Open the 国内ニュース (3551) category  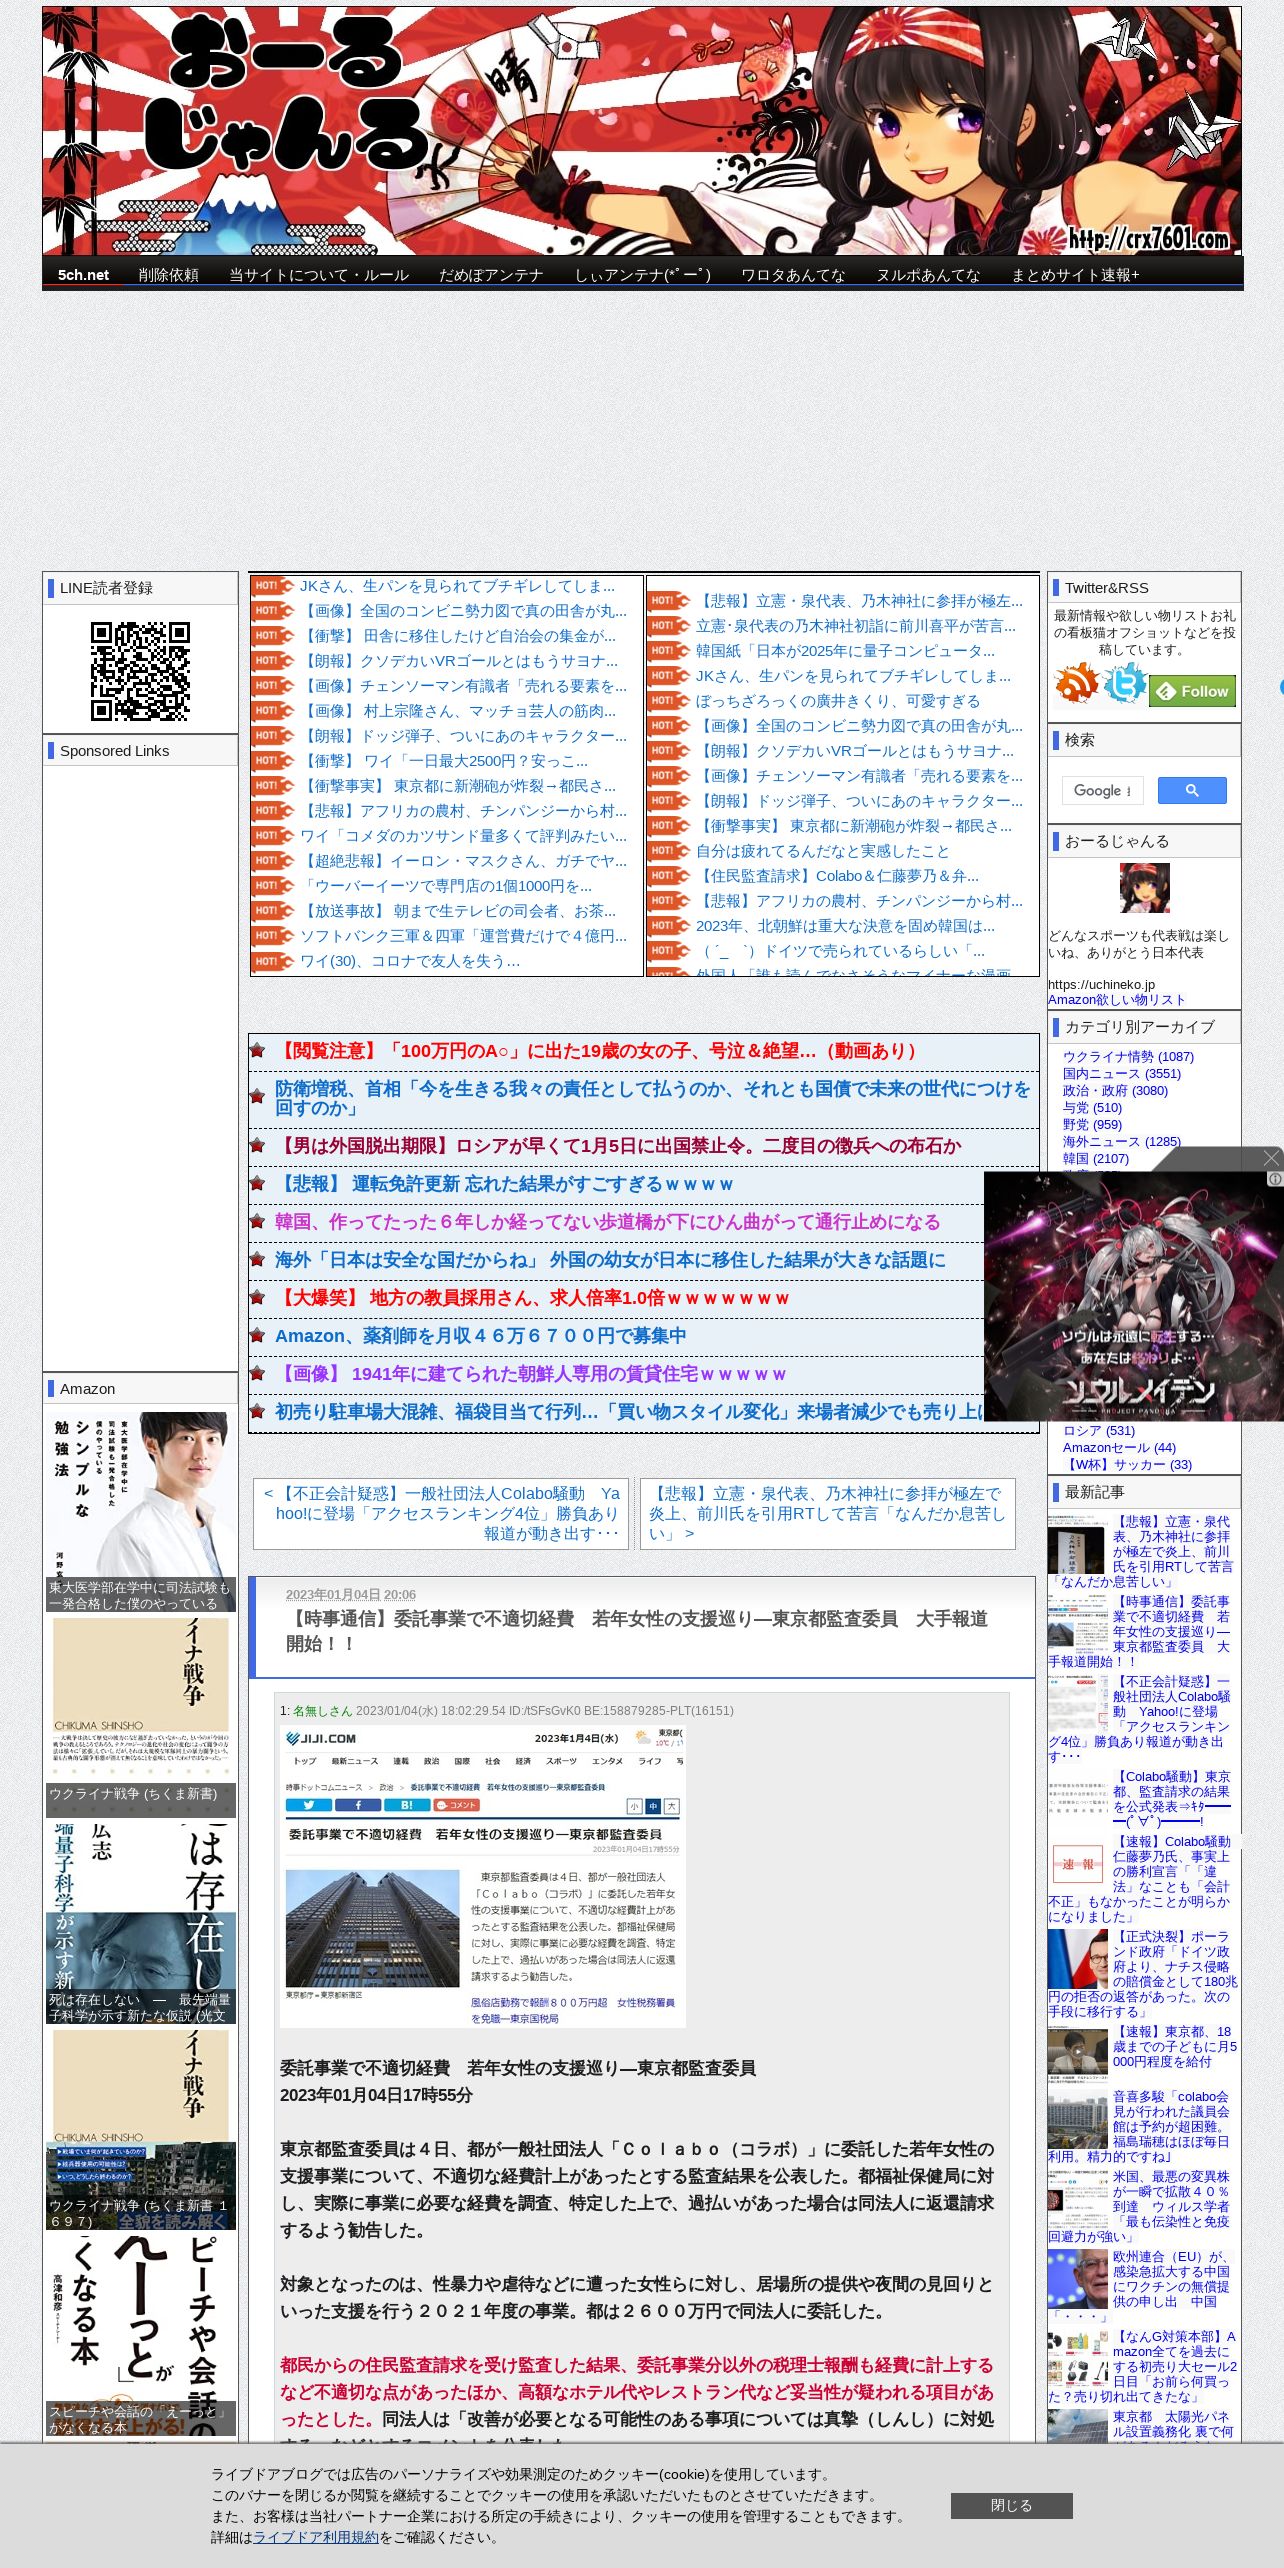1122,1073
